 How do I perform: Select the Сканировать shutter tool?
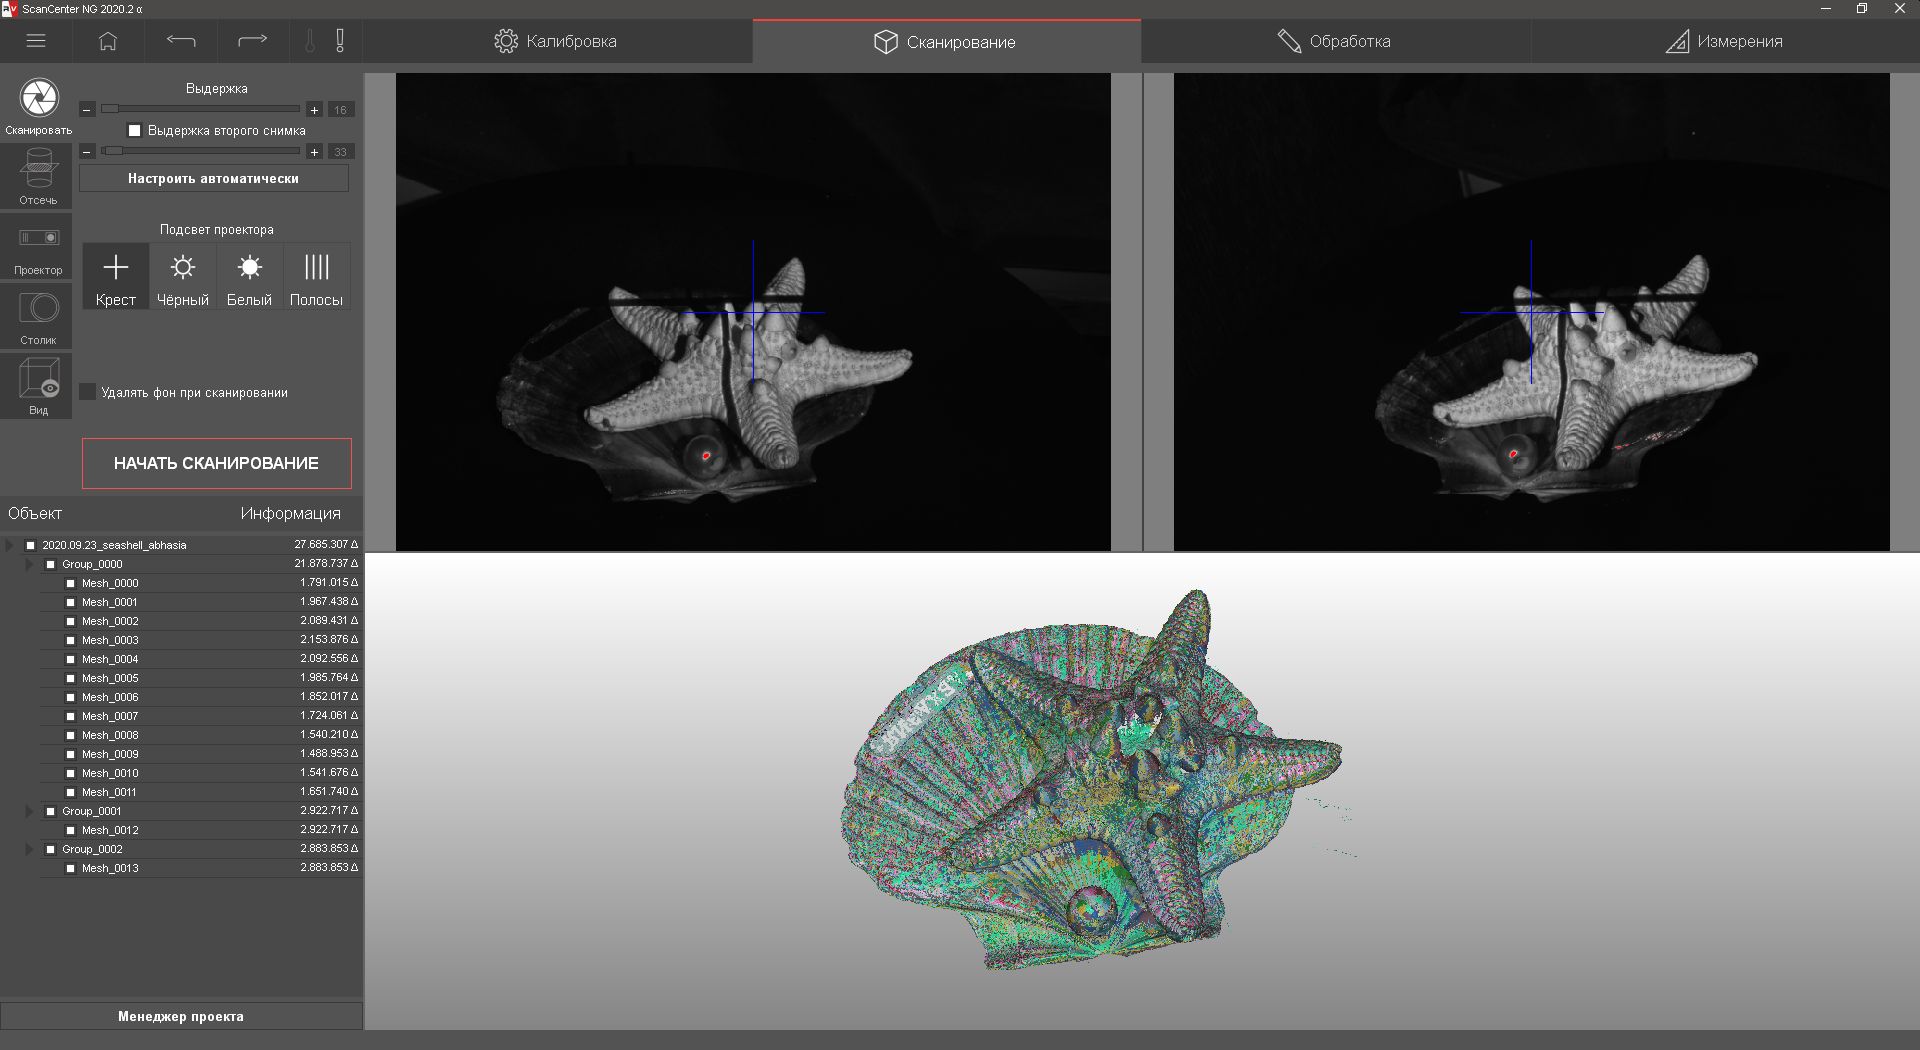[x=38, y=107]
